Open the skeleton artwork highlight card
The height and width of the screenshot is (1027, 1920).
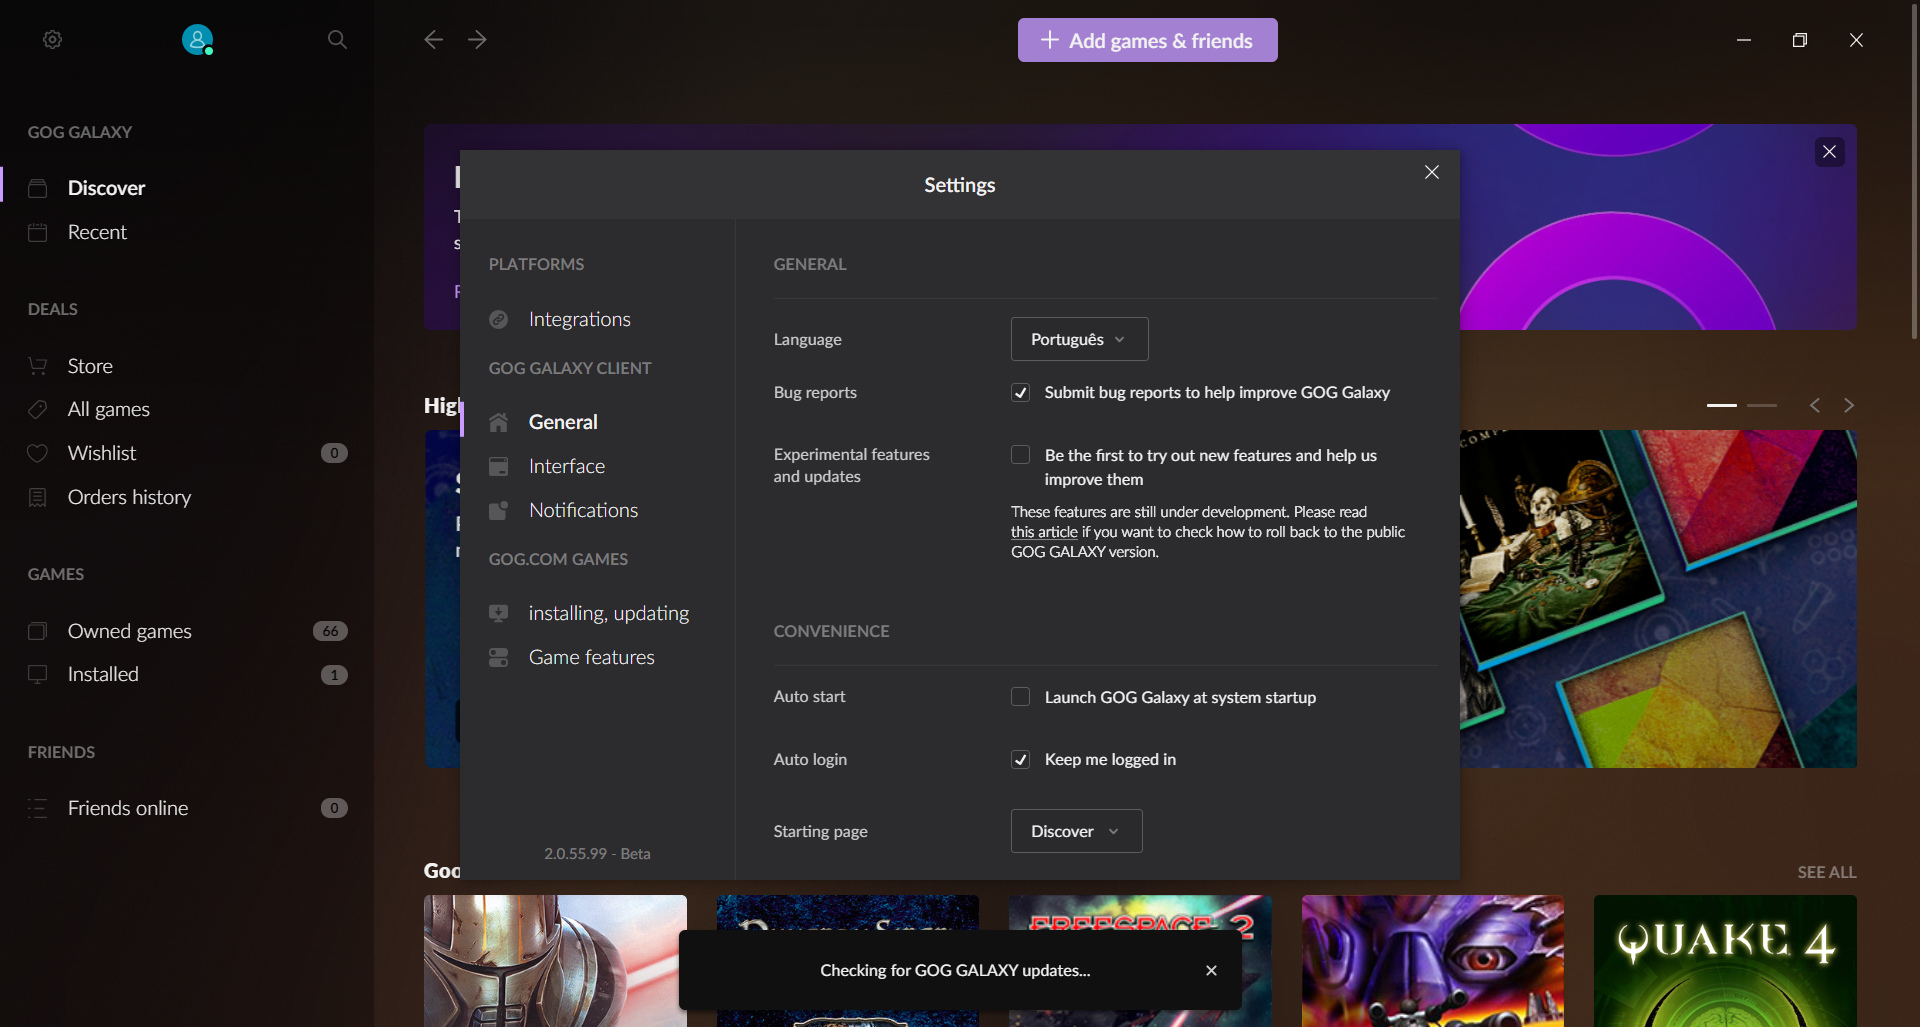(1658, 599)
